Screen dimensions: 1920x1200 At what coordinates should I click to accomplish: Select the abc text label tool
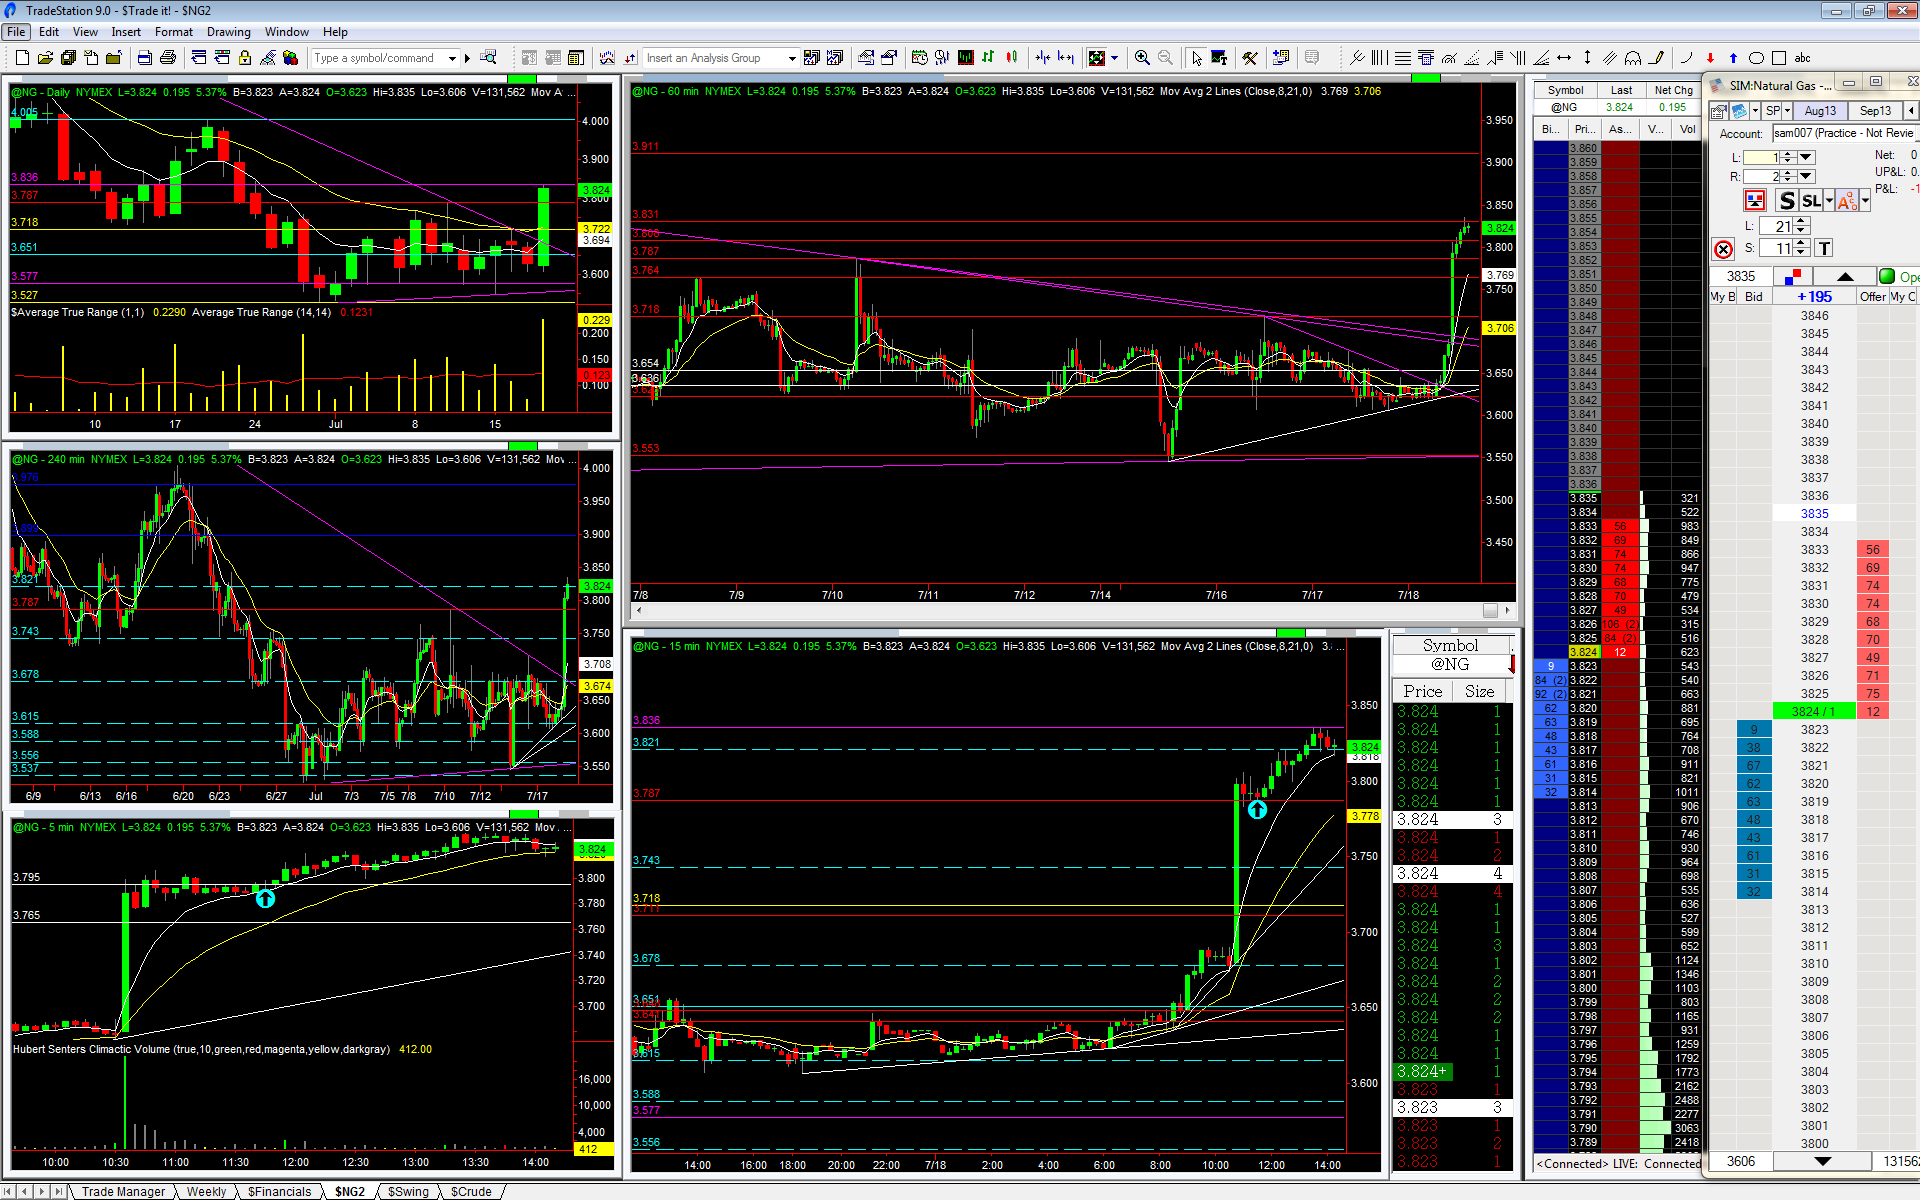1803,58
